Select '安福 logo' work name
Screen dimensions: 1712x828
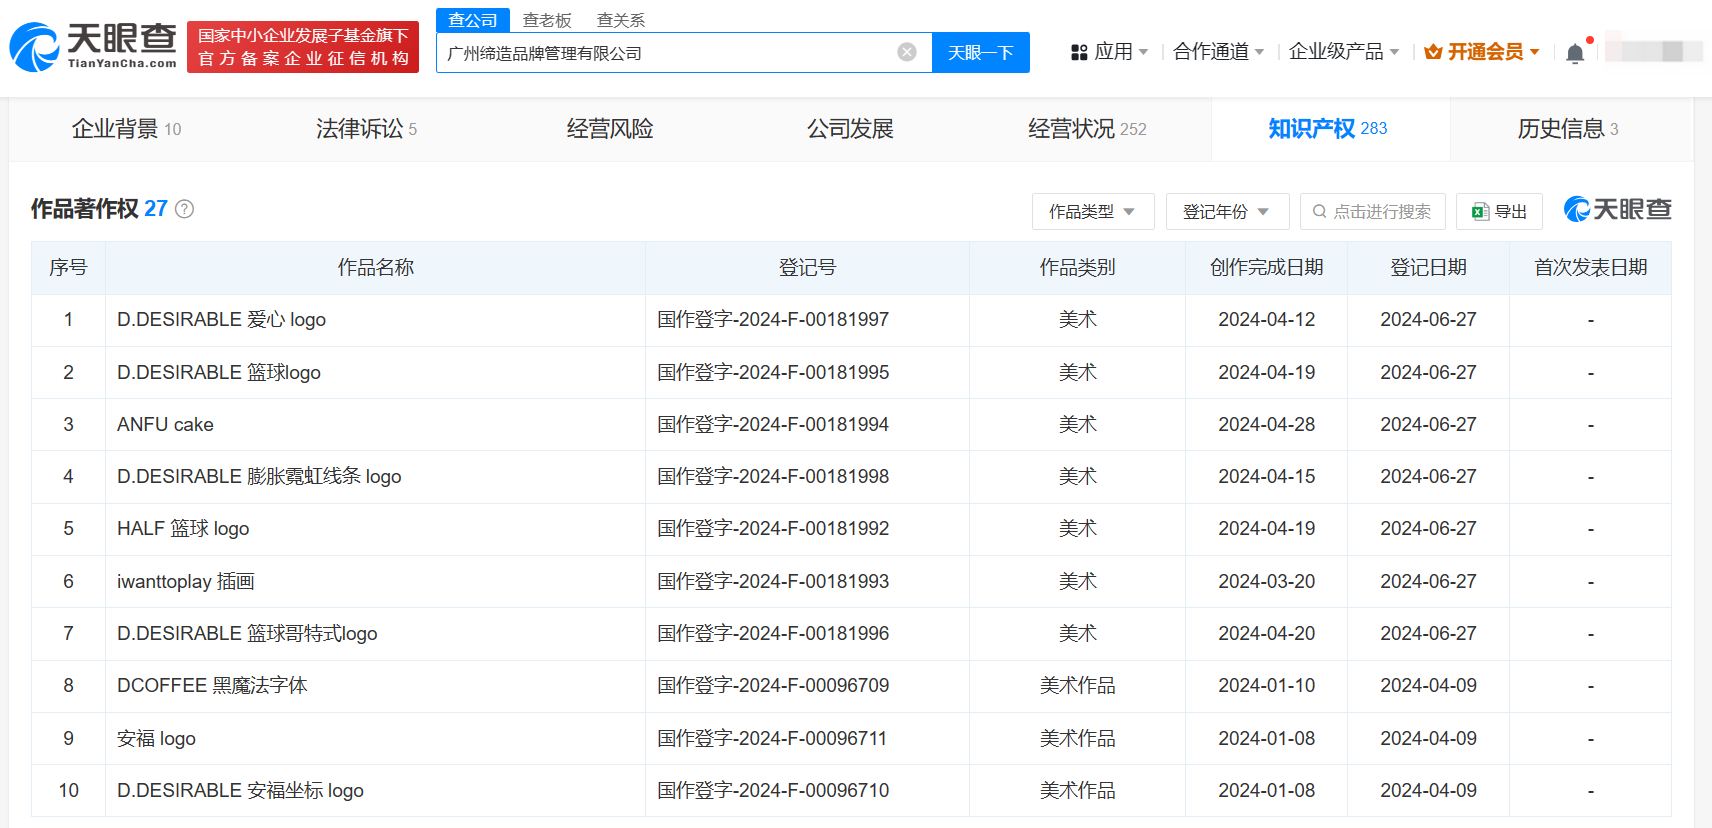pos(156,739)
